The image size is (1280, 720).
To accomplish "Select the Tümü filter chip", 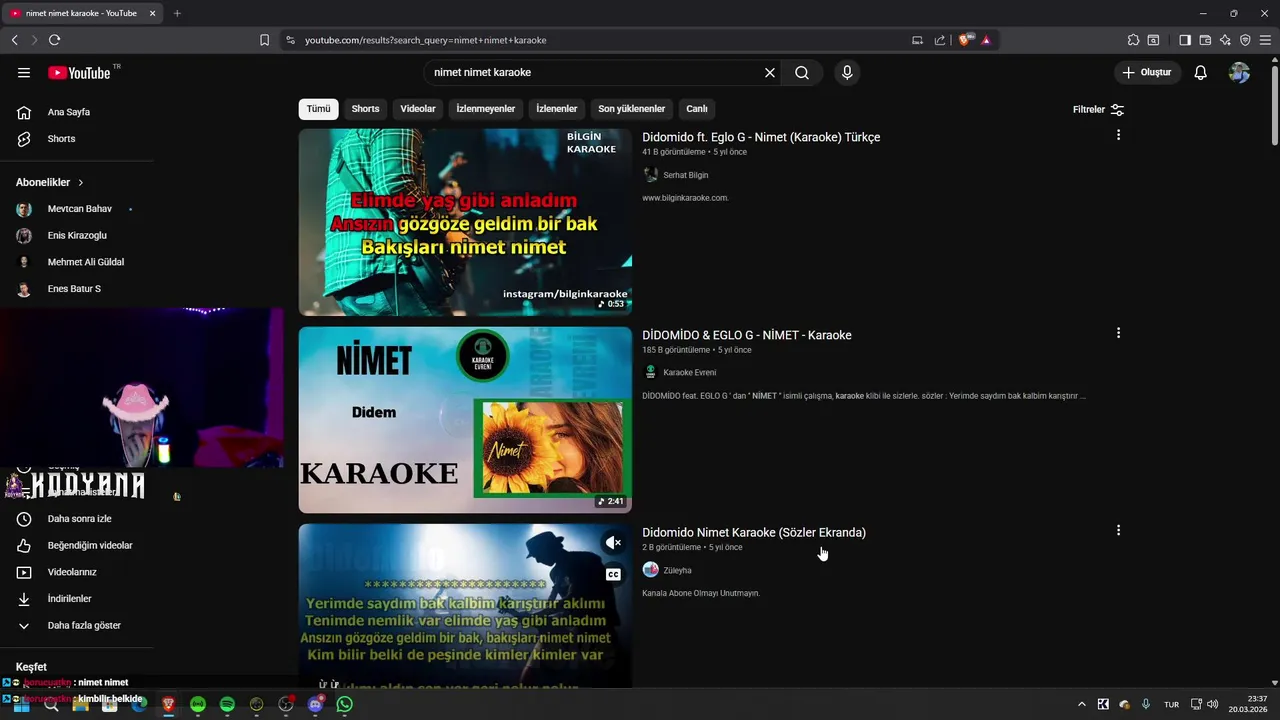I will pos(318,109).
